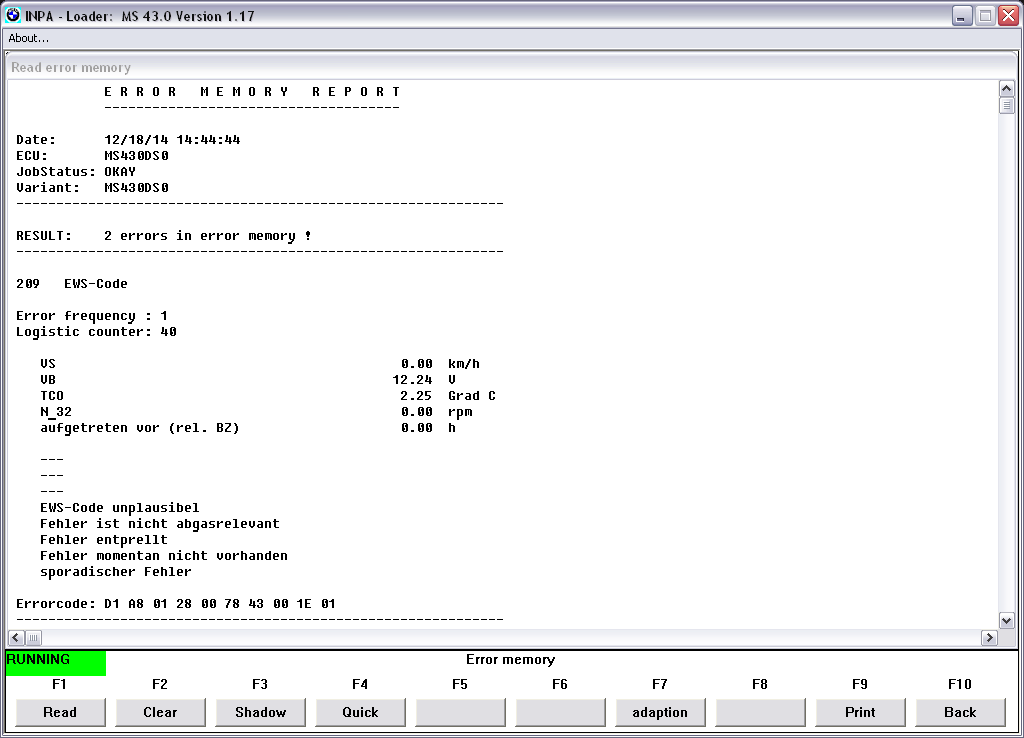Click the F4 Quick button
Viewport: 1024px width, 738px height.
click(x=360, y=712)
